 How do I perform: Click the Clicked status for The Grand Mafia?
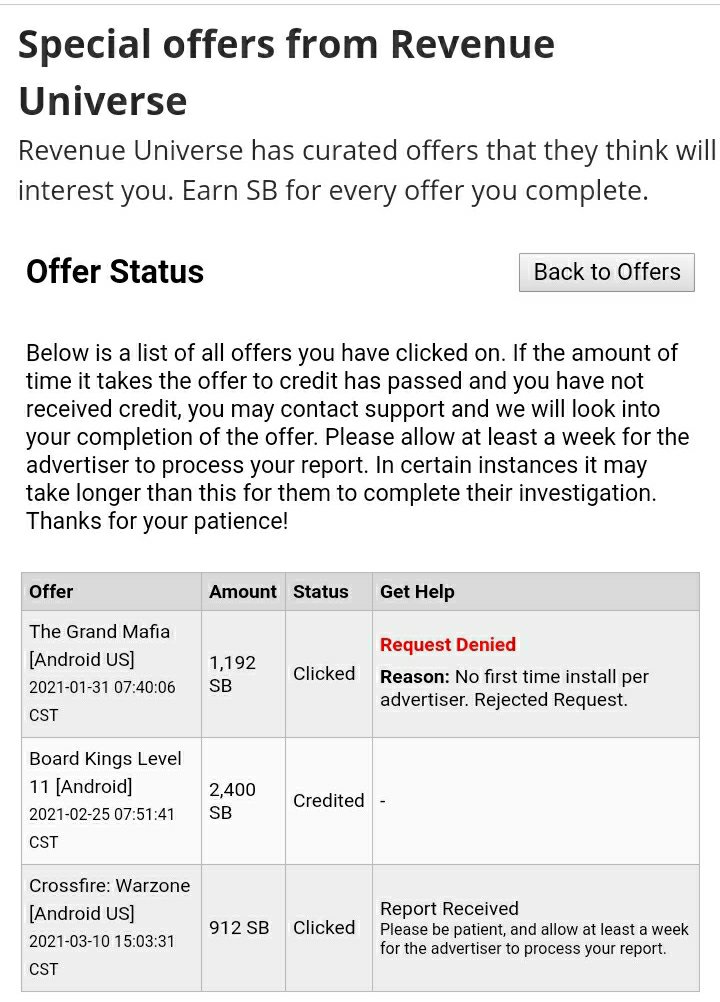[324, 674]
